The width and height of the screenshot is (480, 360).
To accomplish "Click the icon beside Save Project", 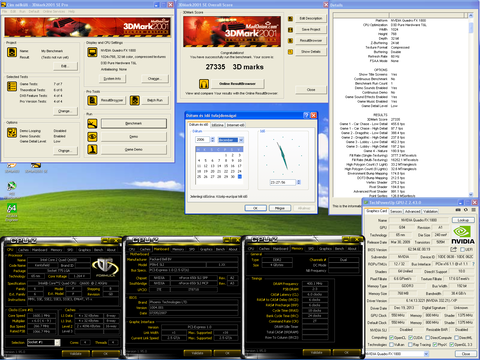I will pos(290,30).
